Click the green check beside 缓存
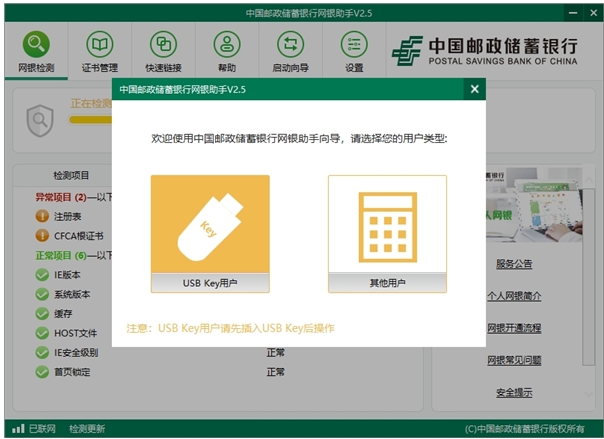The image size is (604, 439). 42,313
